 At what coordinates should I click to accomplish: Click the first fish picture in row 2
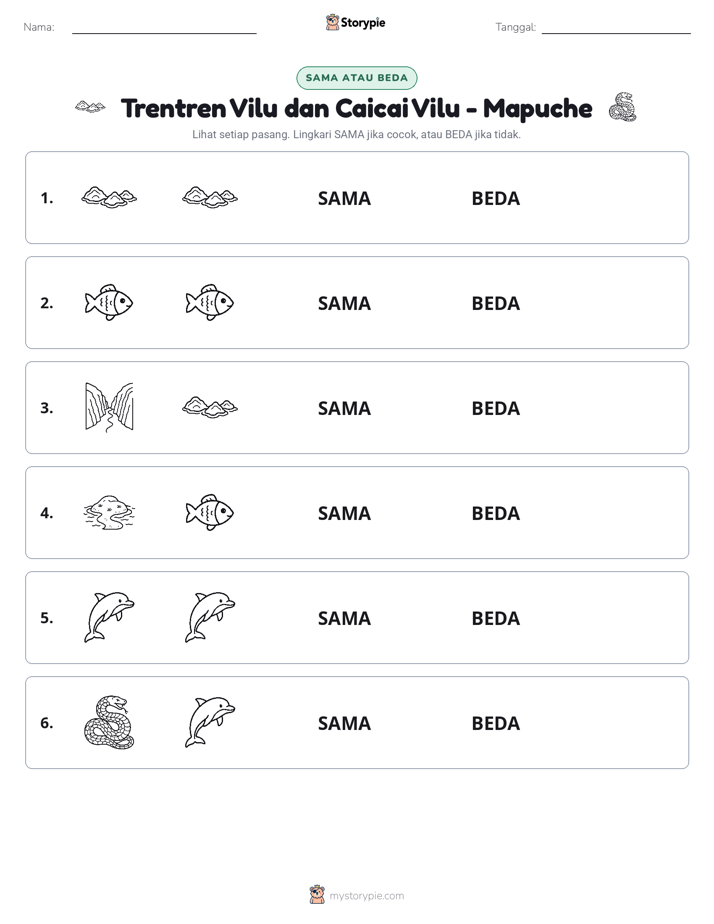109,302
